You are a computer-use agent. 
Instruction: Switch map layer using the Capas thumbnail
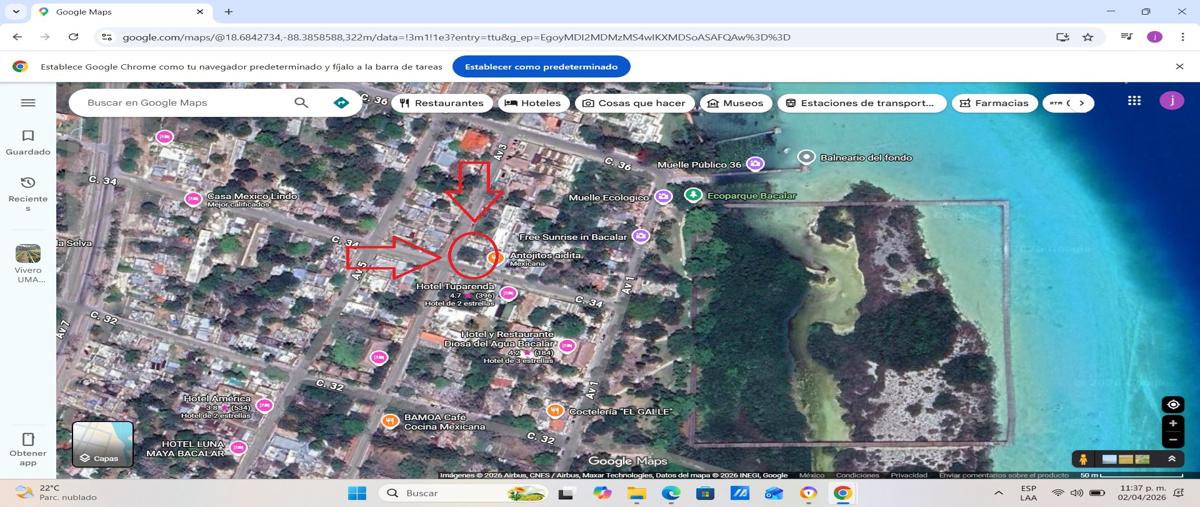[x=103, y=444]
